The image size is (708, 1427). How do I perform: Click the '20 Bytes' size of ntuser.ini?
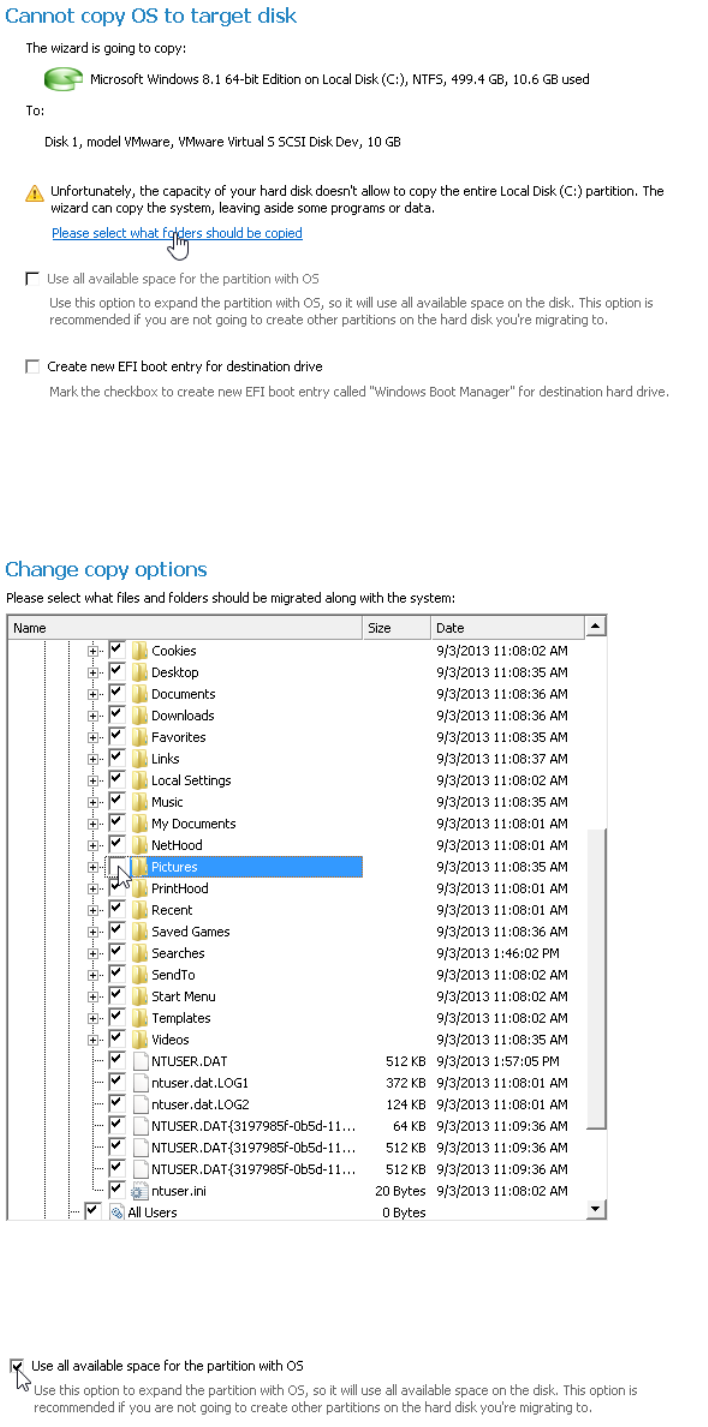[401, 1191]
